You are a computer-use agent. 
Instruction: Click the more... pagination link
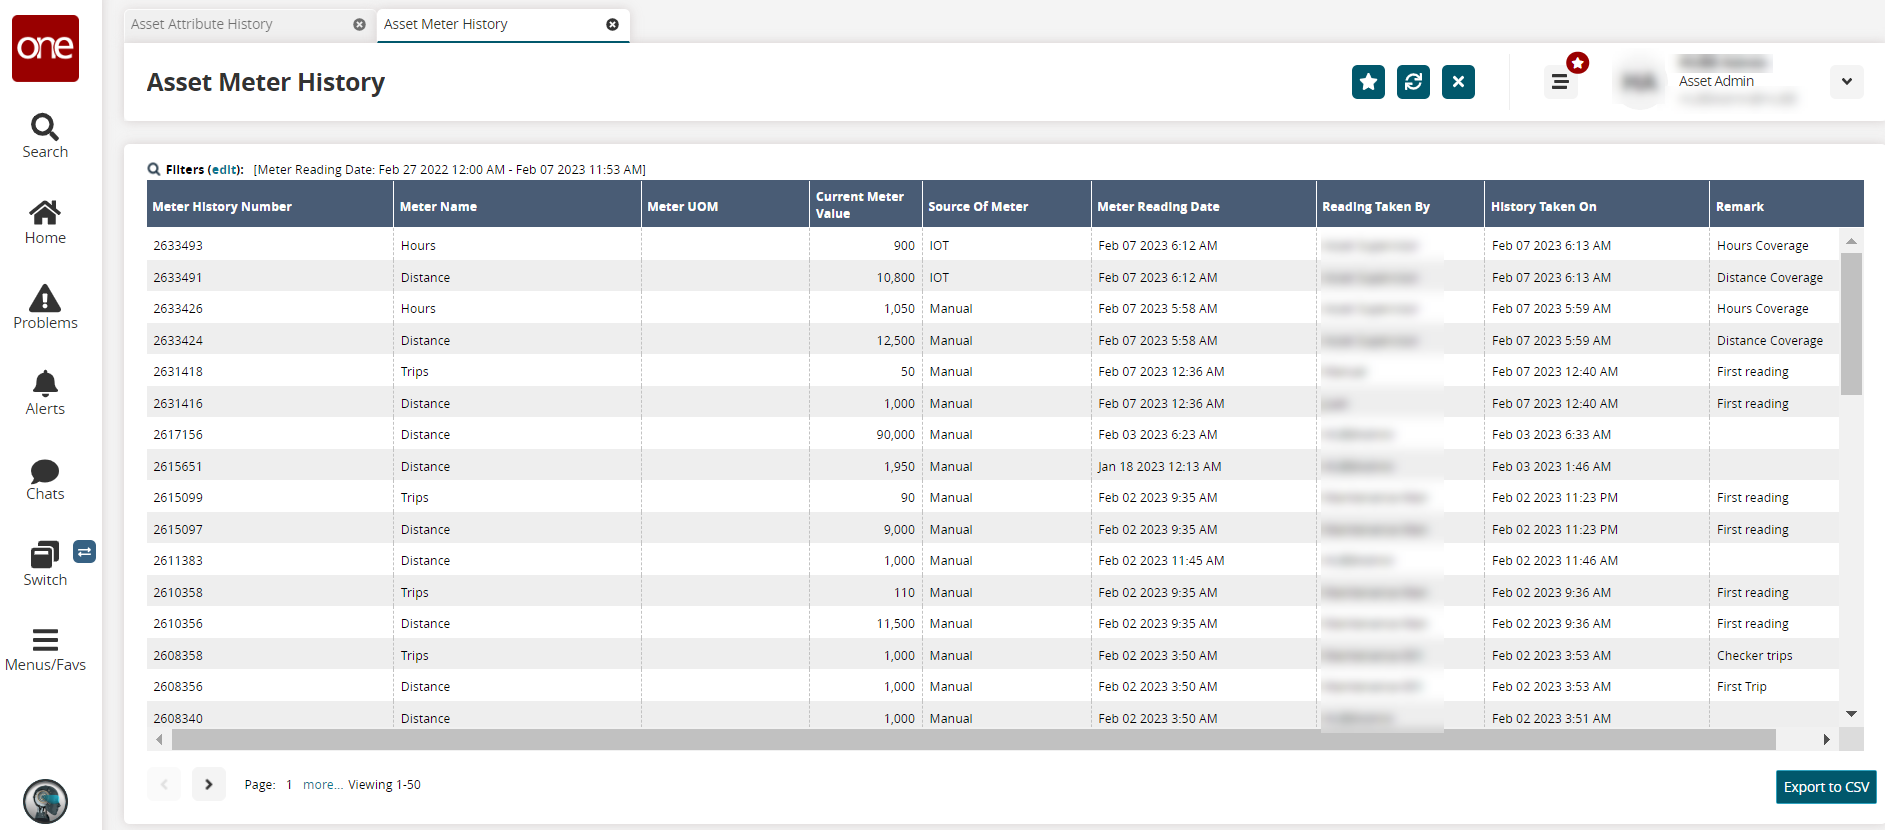coord(323,785)
